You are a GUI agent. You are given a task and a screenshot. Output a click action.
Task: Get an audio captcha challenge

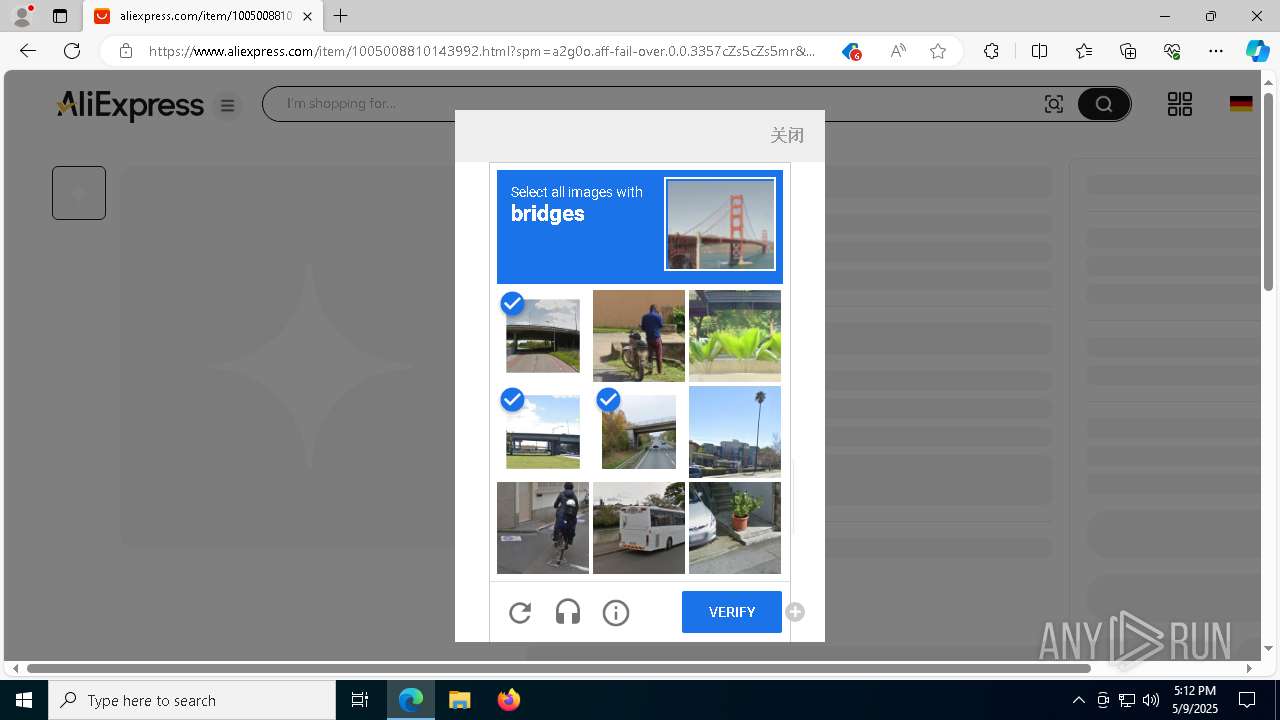(x=568, y=612)
